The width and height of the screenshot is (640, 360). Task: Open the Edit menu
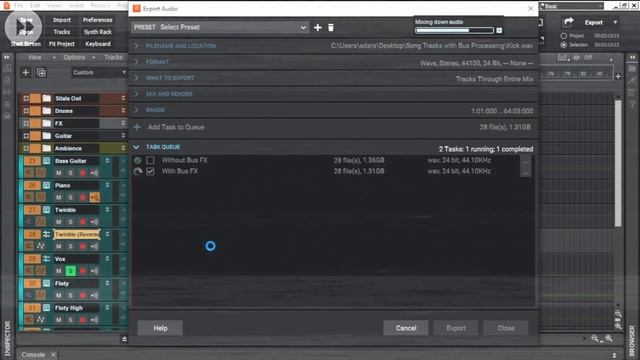click(x=36, y=6)
